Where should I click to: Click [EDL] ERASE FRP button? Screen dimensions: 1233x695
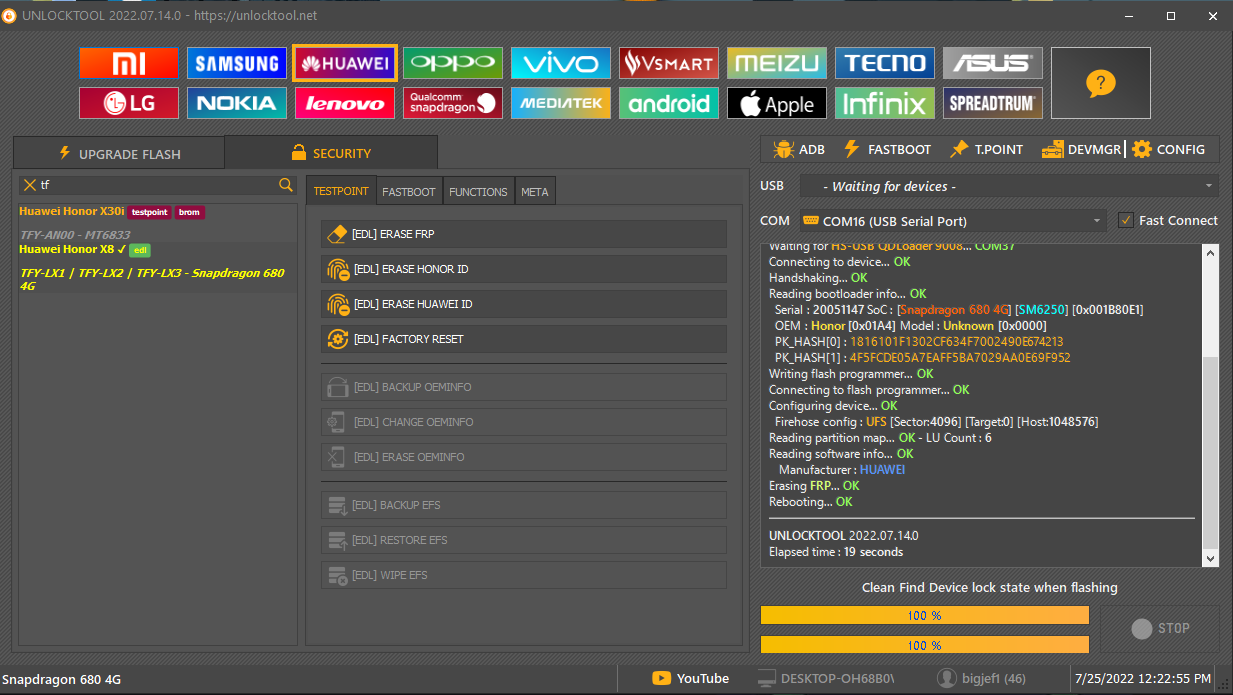click(524, 234)
